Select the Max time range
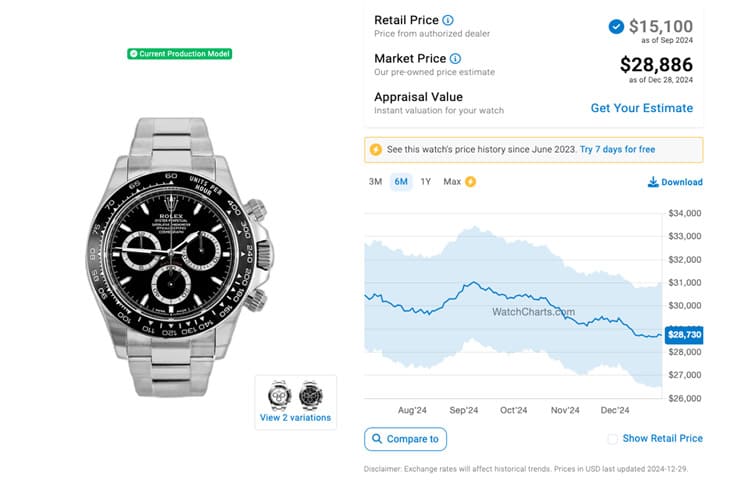Screen dimensions: 730x482 point(452,182)
